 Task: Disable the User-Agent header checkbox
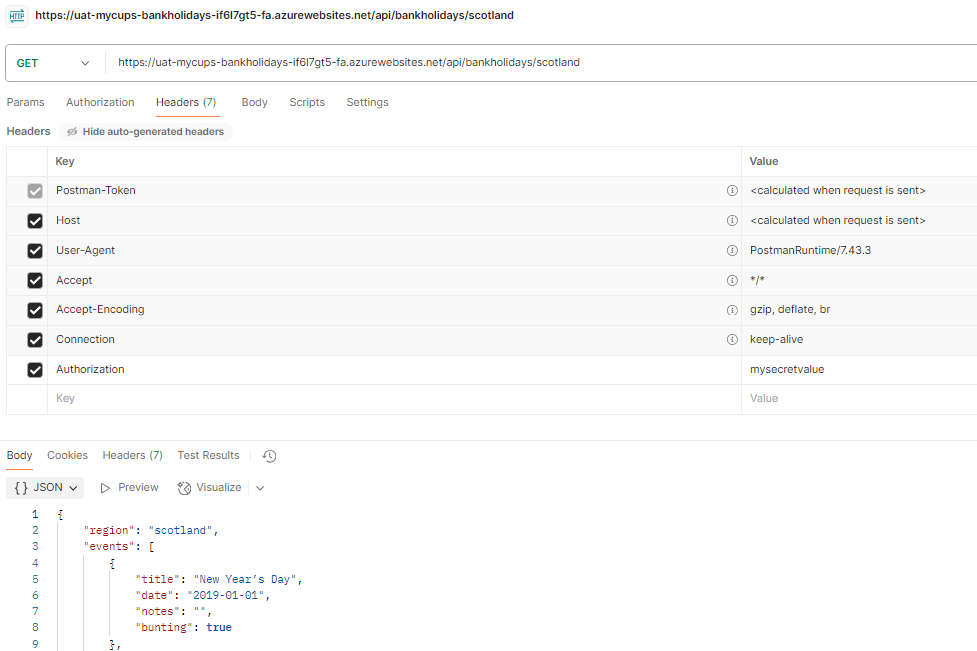35,251
